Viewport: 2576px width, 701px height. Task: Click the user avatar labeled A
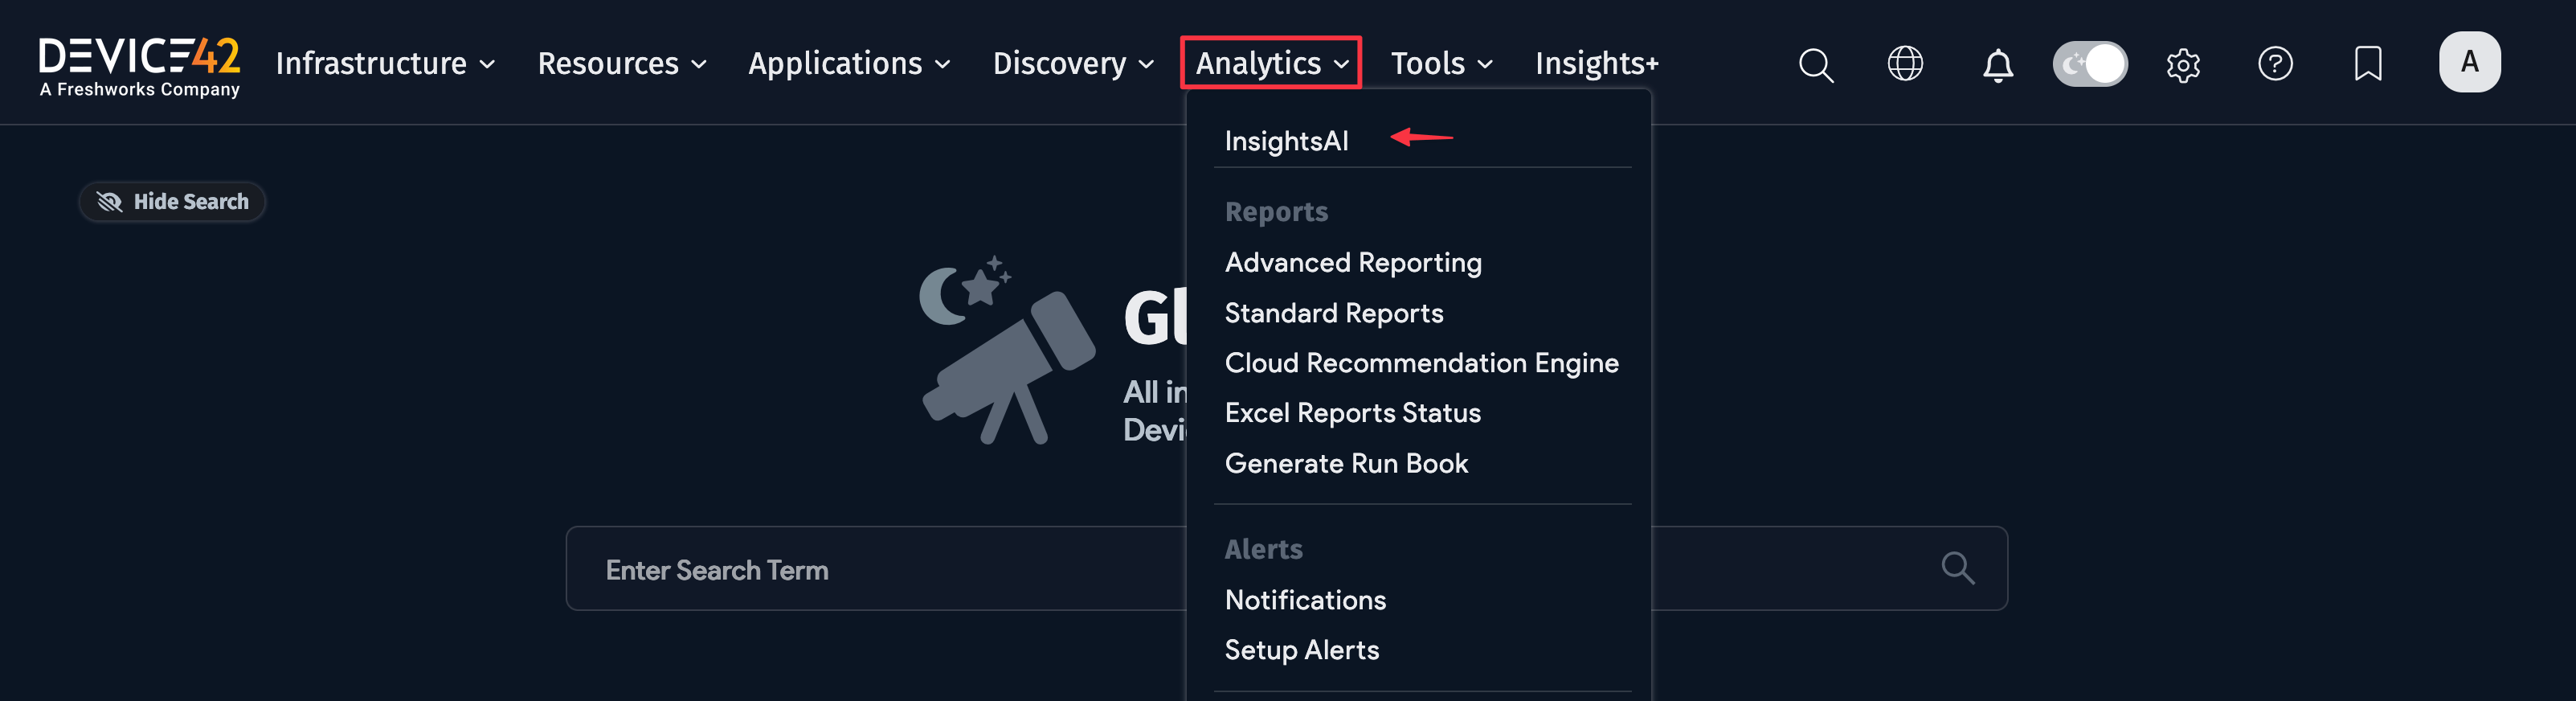[2469, 61]
